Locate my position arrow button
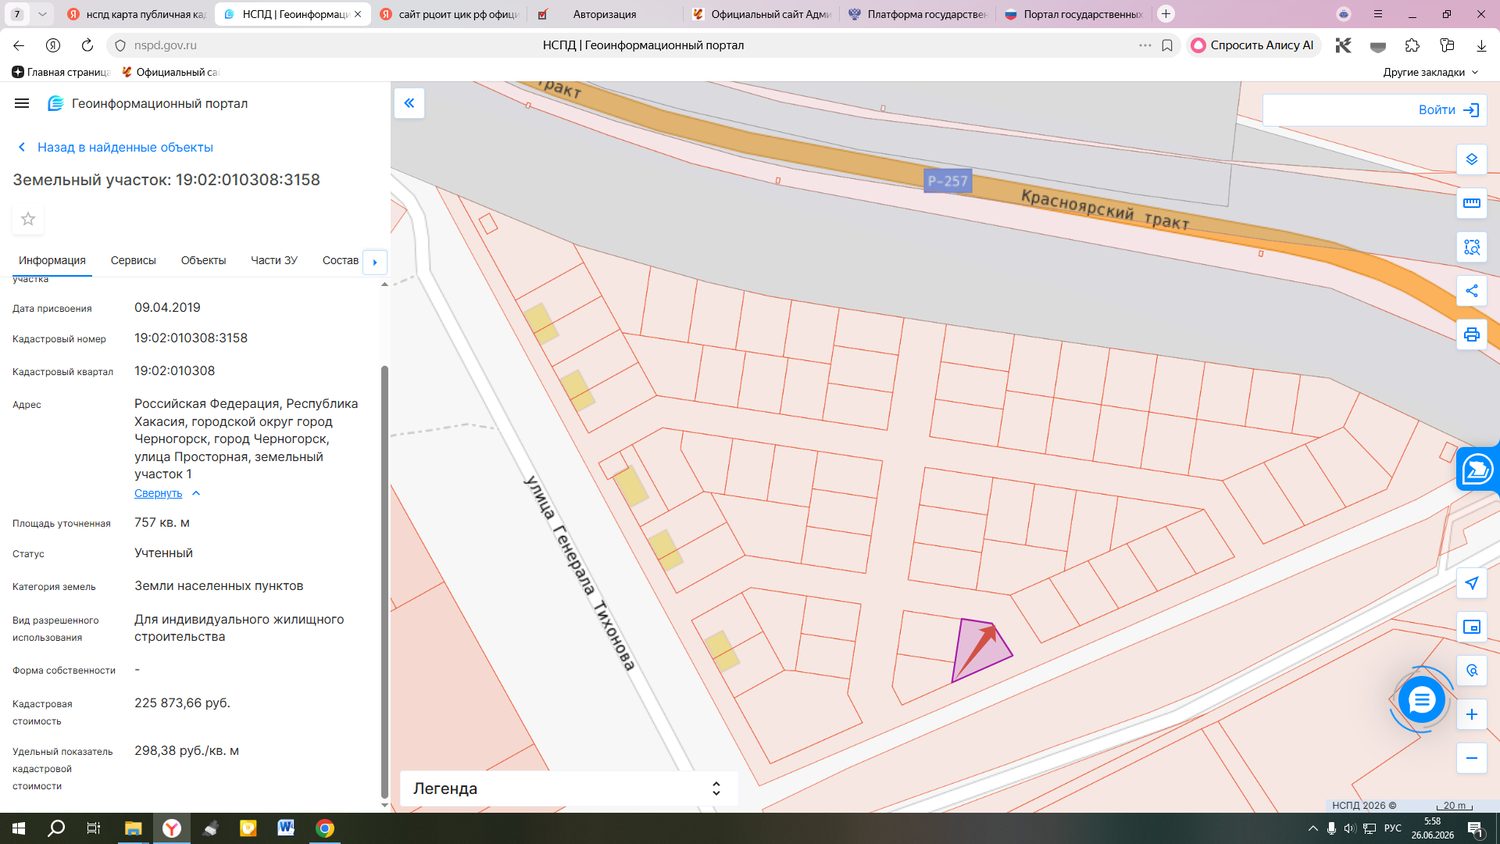 [x=1471, y=583]
